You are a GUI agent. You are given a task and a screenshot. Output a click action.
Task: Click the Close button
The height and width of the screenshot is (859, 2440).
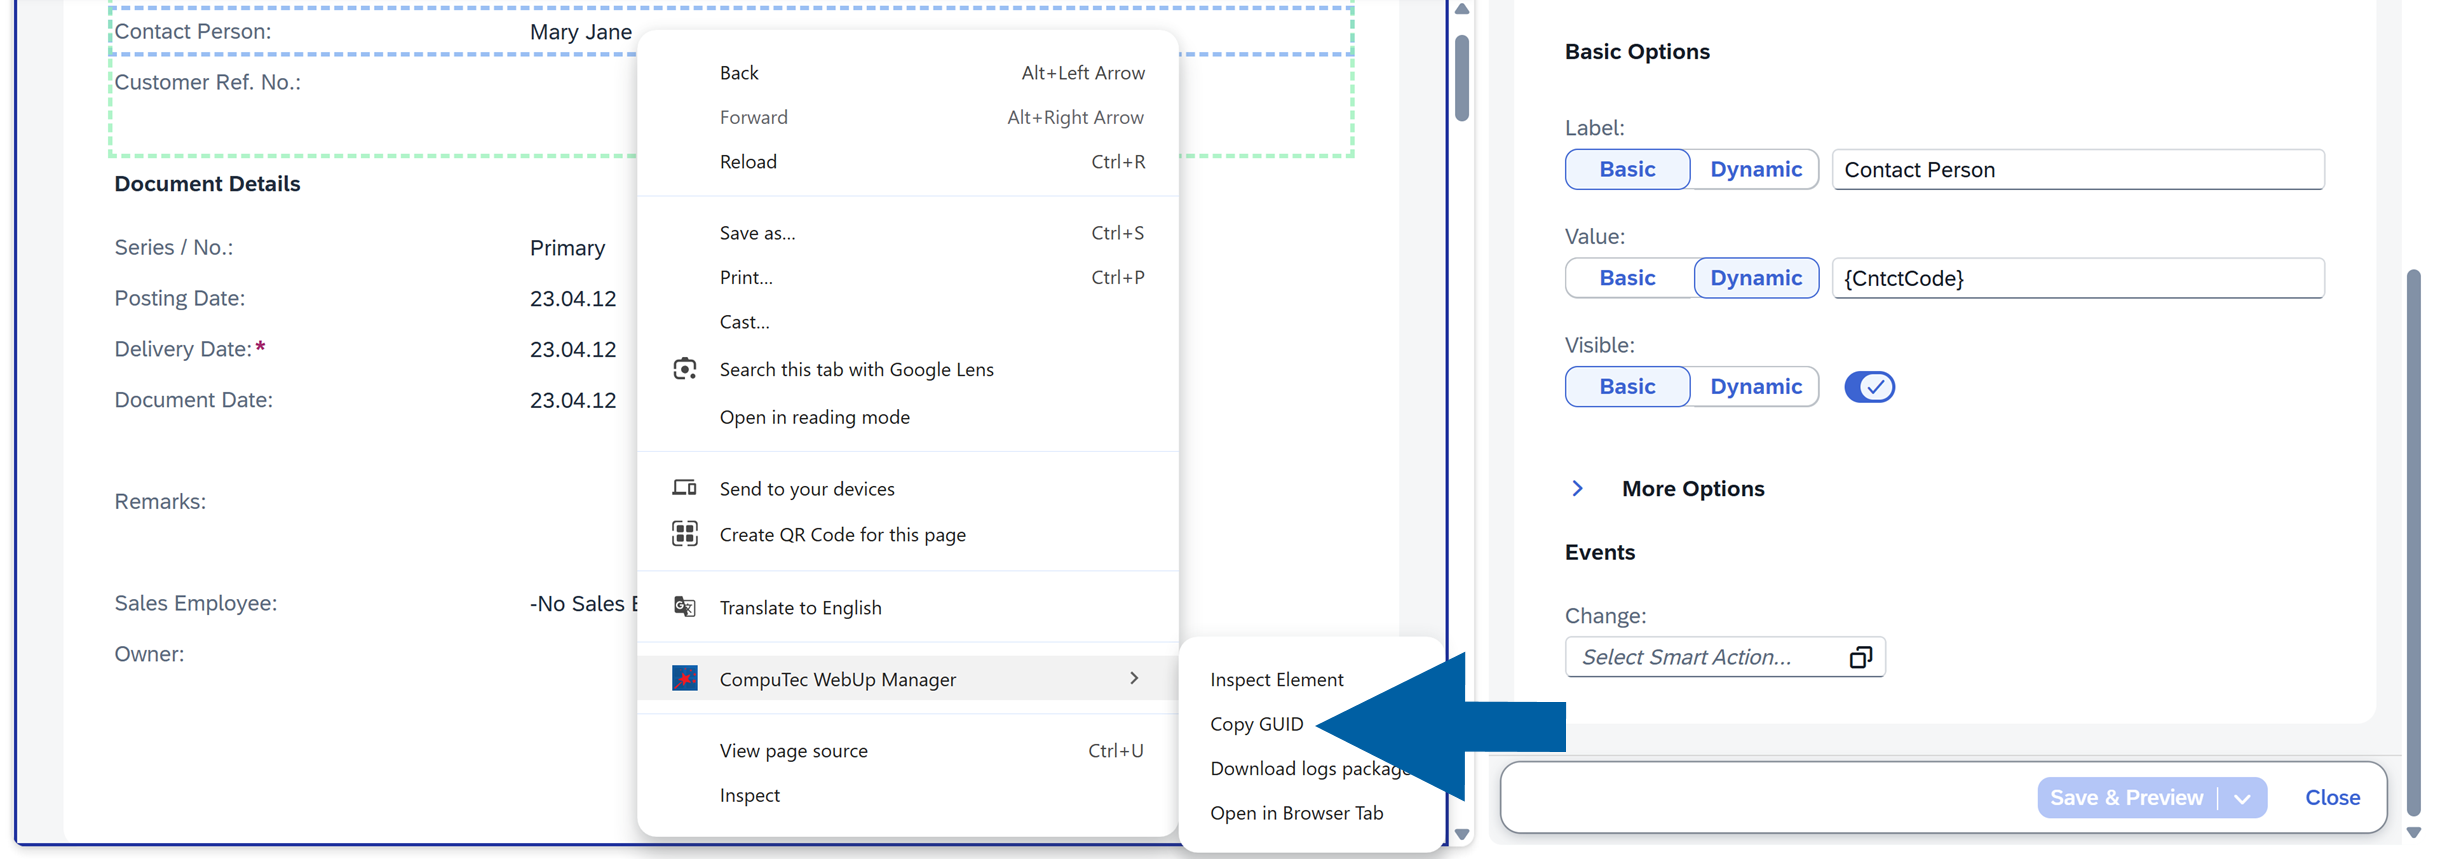pyautogui.click(x=2333, y=798)
